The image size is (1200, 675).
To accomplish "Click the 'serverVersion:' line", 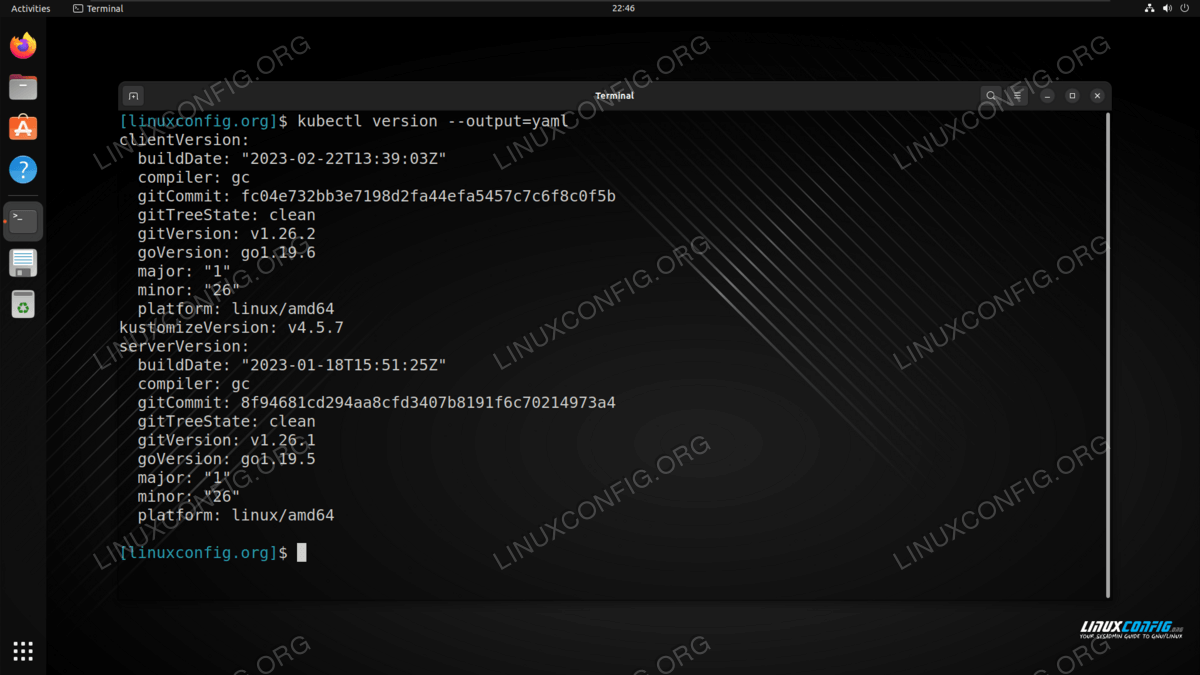I will [184, 346].
